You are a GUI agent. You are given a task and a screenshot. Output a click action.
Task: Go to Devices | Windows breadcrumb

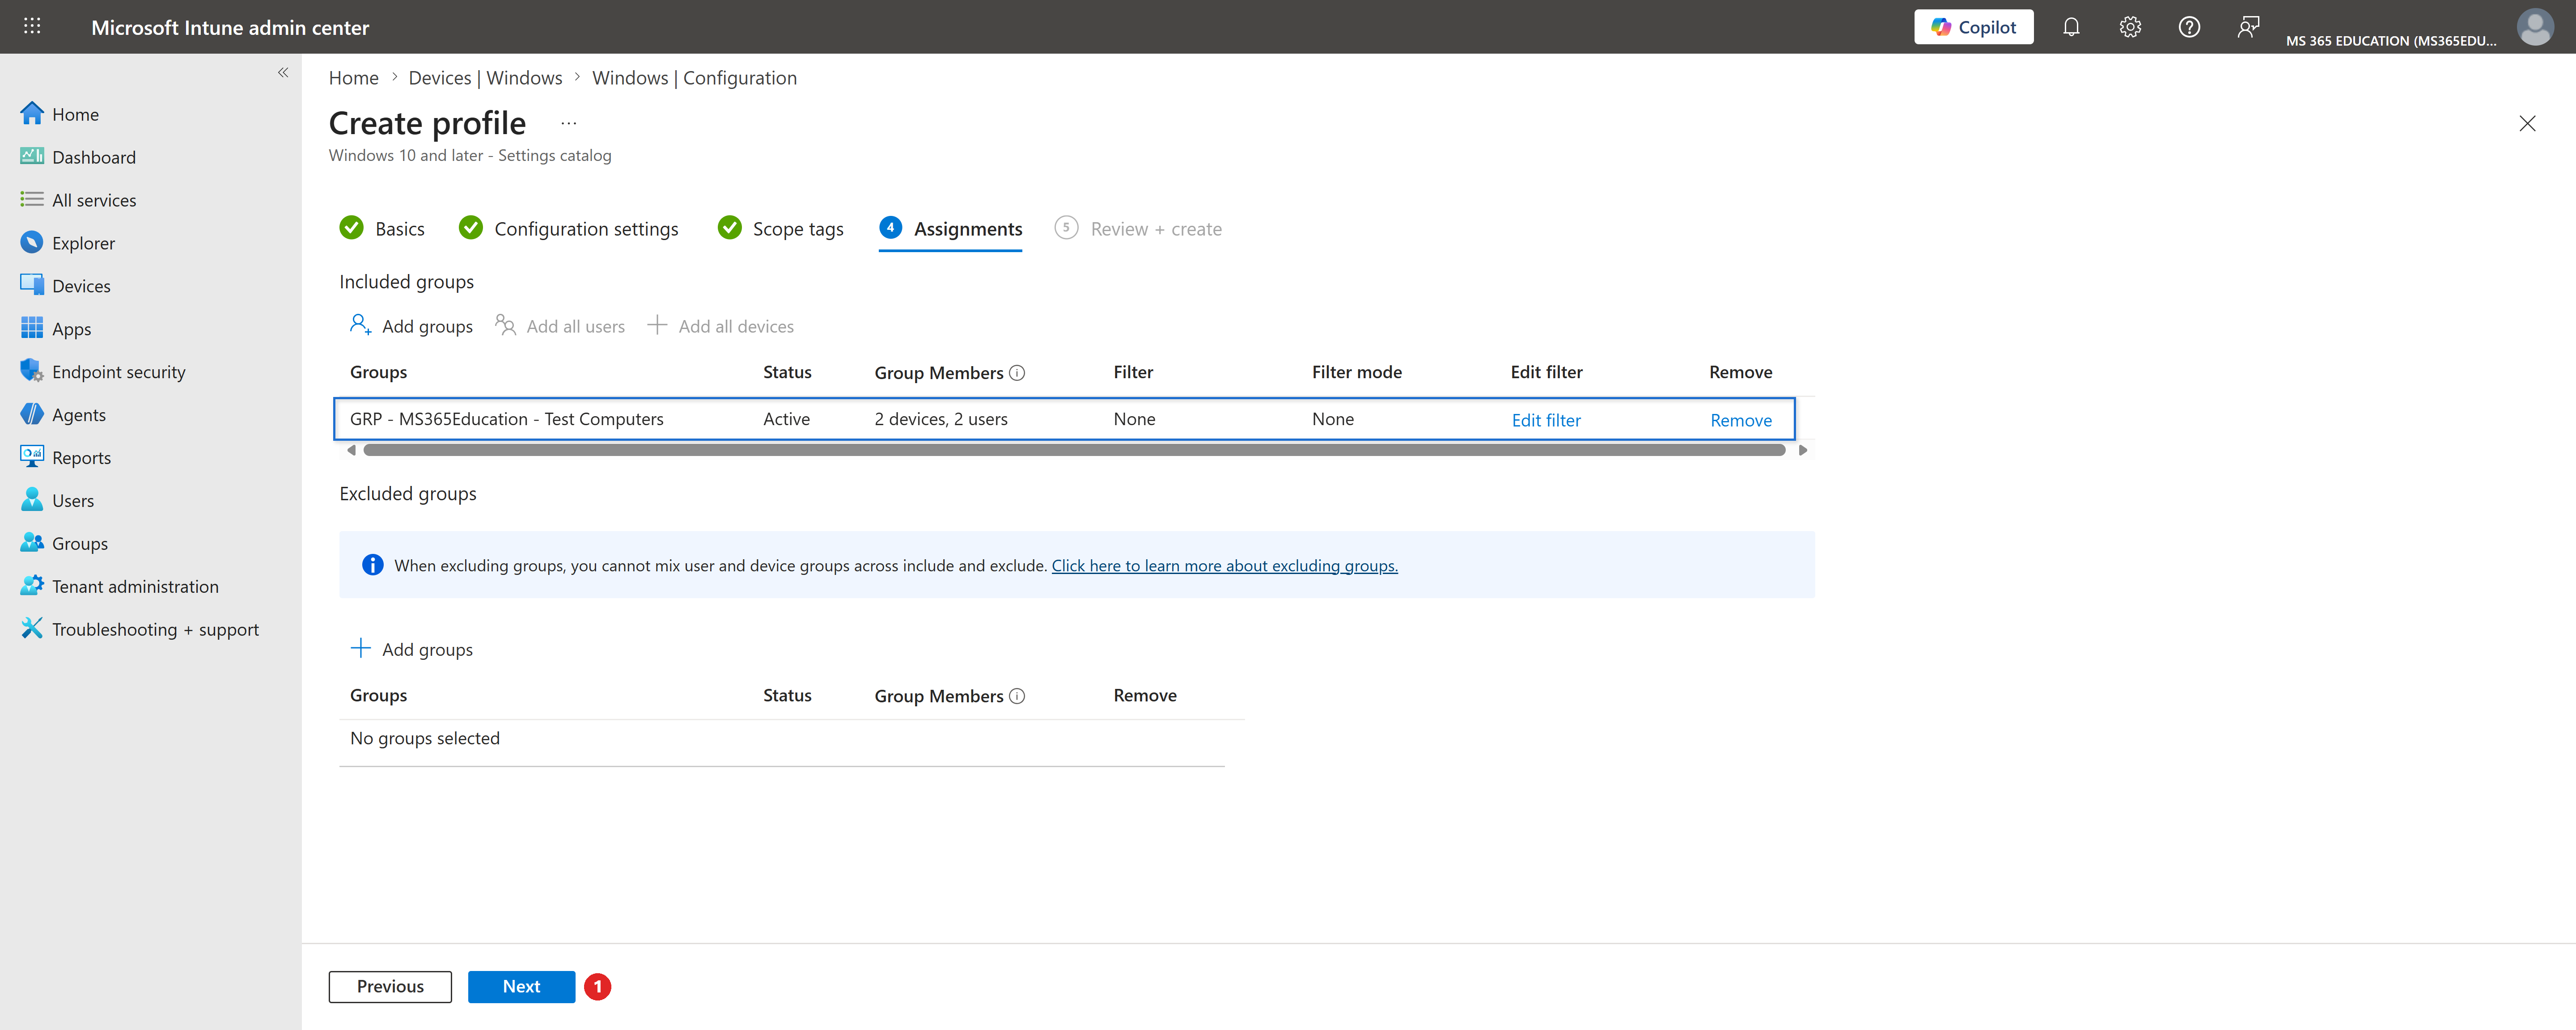point(485,78)
